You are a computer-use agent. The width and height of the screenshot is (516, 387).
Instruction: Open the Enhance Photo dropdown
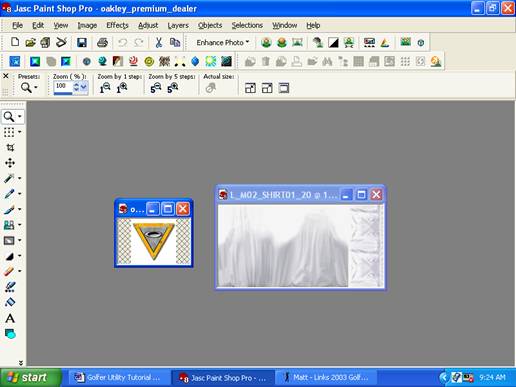click(x=223, y=43)
